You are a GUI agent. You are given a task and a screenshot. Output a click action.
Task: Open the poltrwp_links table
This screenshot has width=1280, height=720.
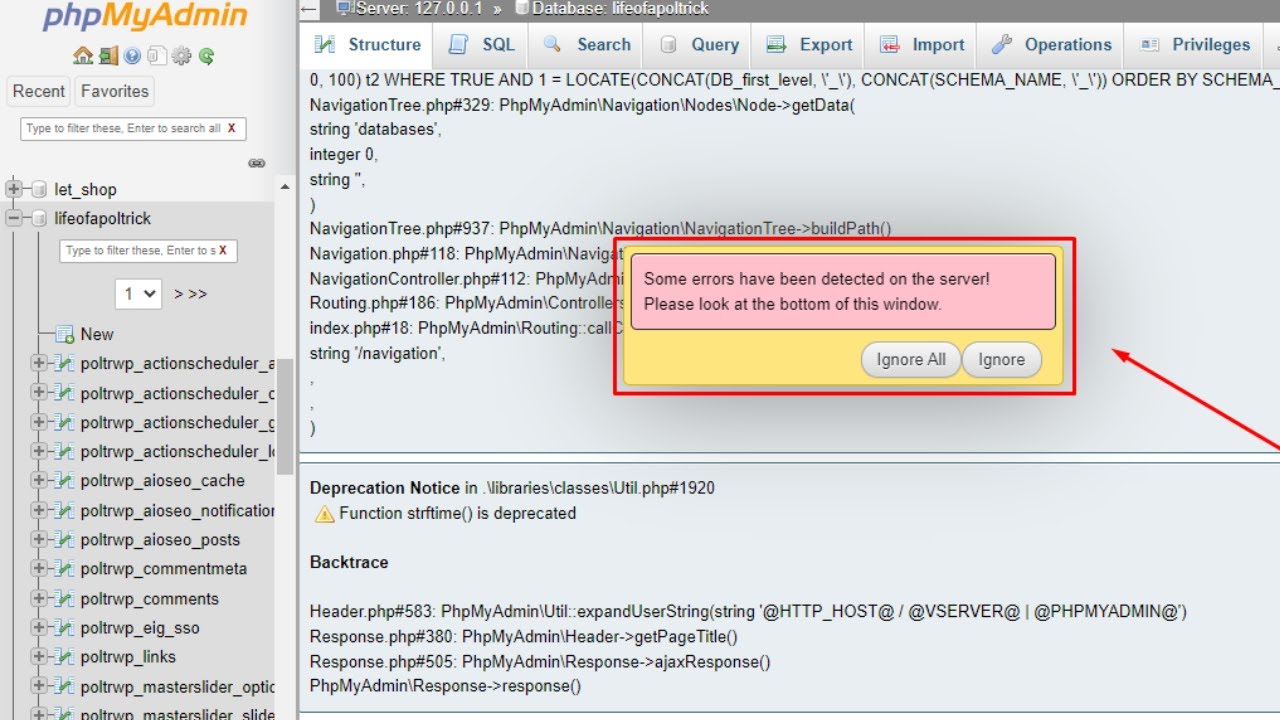coord(128,657)
